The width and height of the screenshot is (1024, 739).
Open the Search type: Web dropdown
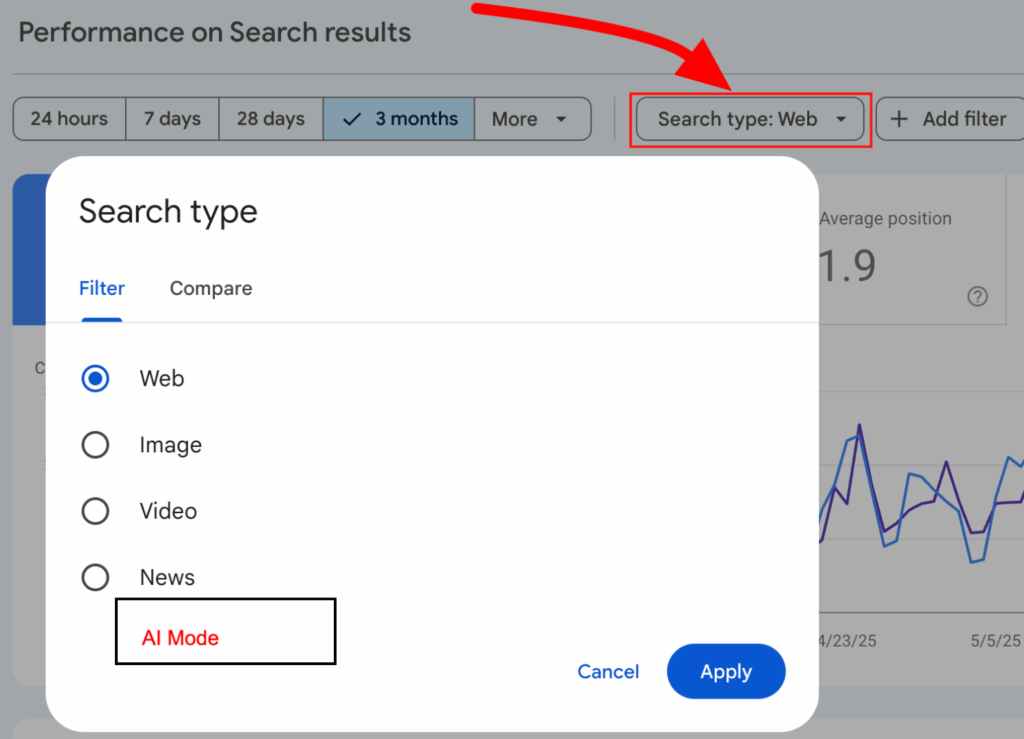click(x=750, y=118)
